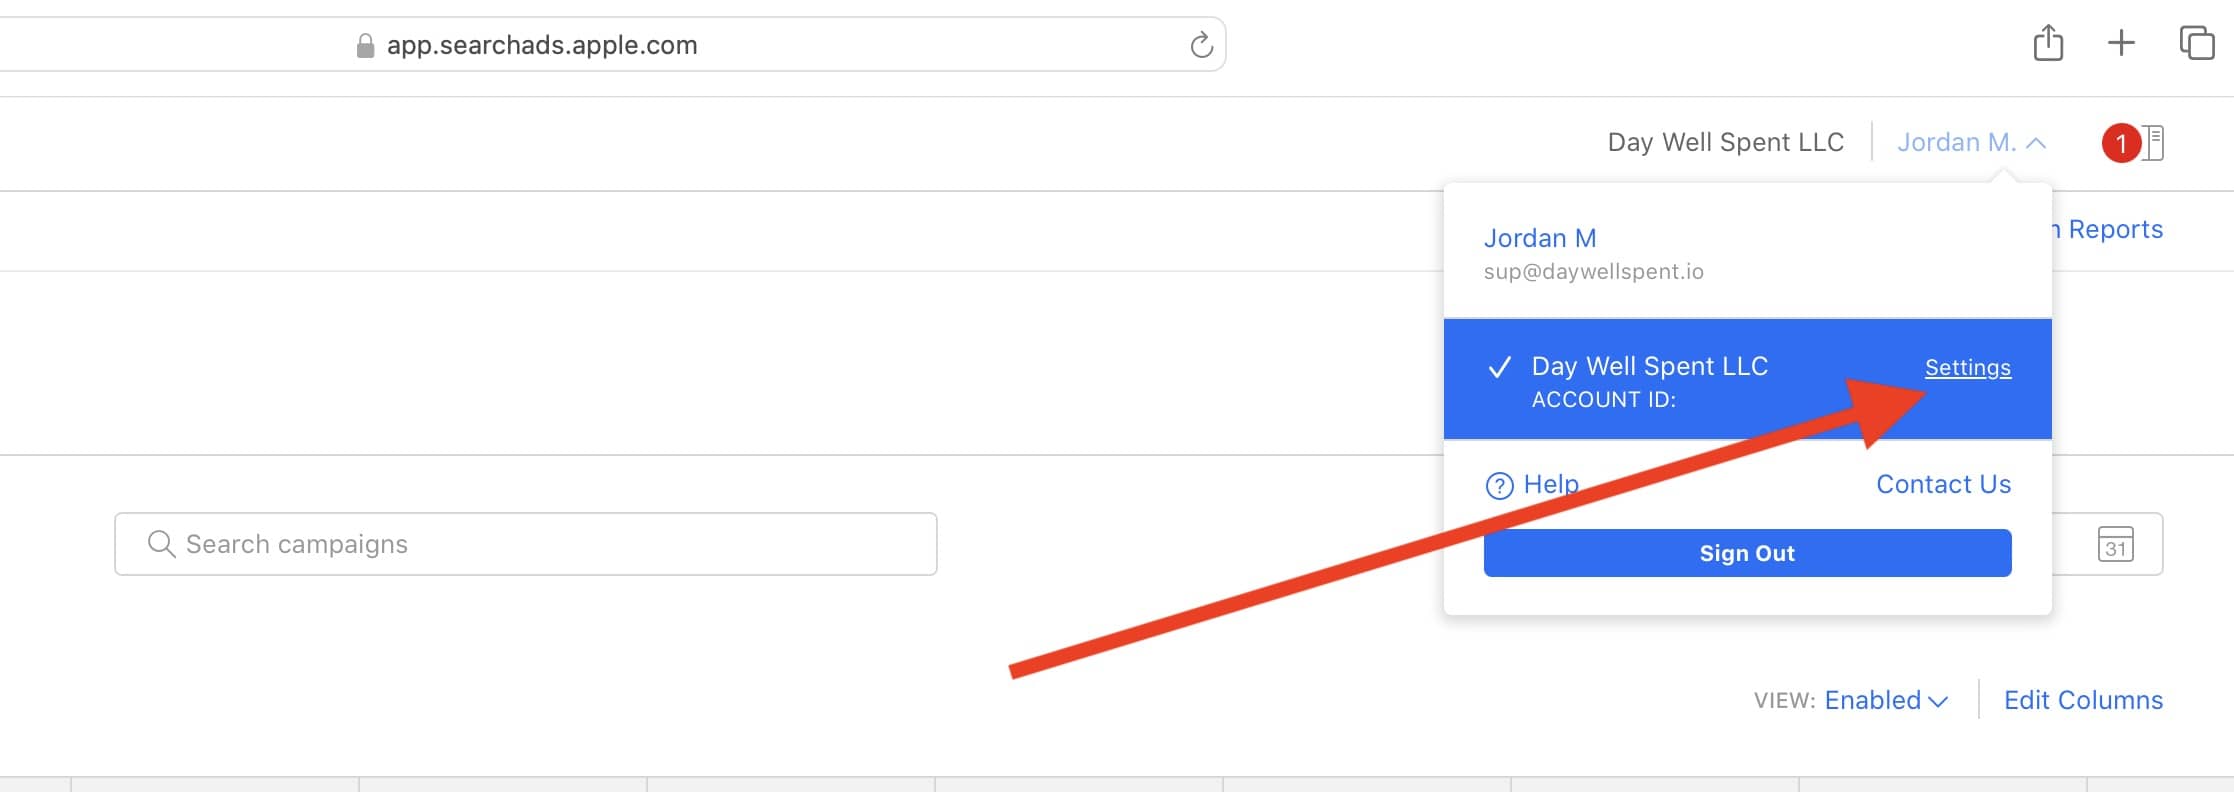Viewport: 2234px width, 792px height.
Task: Click into the Search campaigns field
Action: click(x=550, y=544)
